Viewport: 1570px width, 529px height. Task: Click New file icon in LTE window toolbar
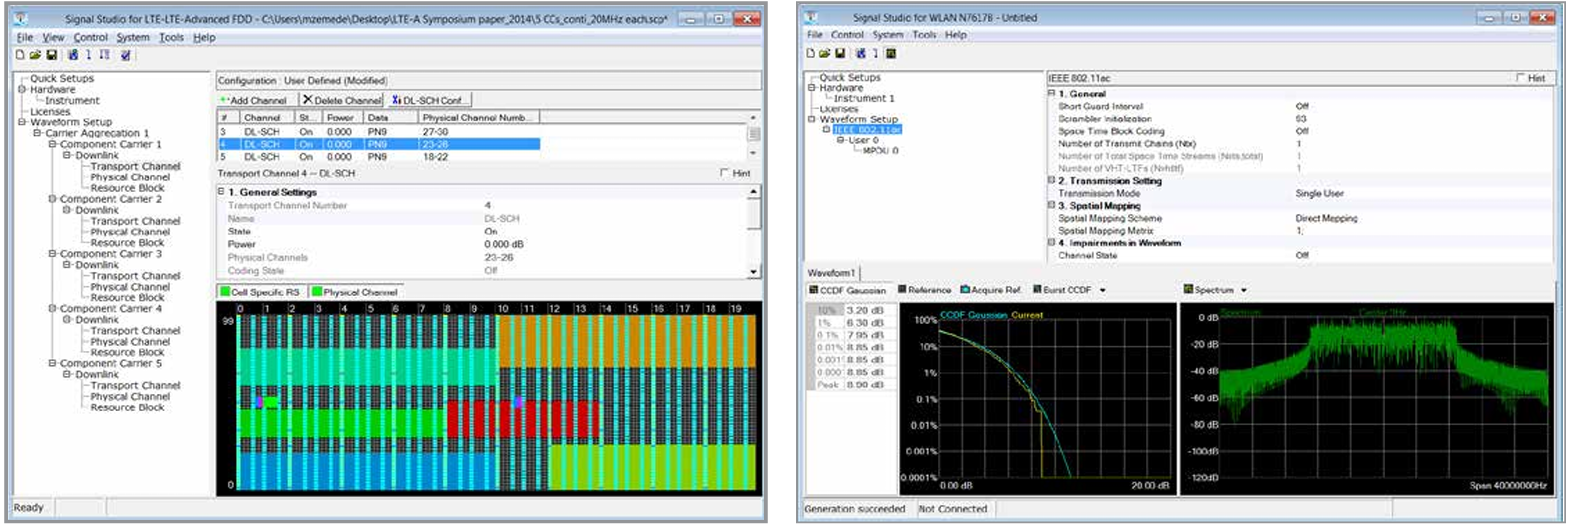[20, 55]
